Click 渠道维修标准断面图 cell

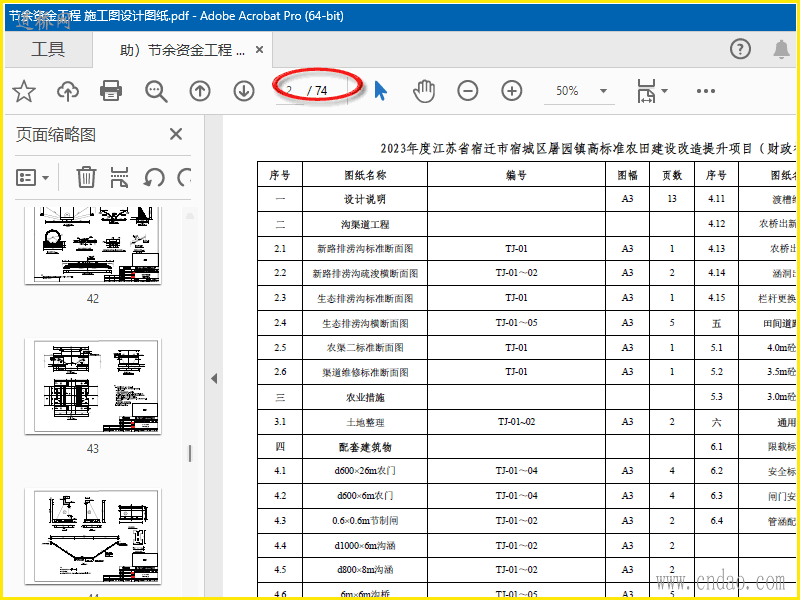click(365, 372)
